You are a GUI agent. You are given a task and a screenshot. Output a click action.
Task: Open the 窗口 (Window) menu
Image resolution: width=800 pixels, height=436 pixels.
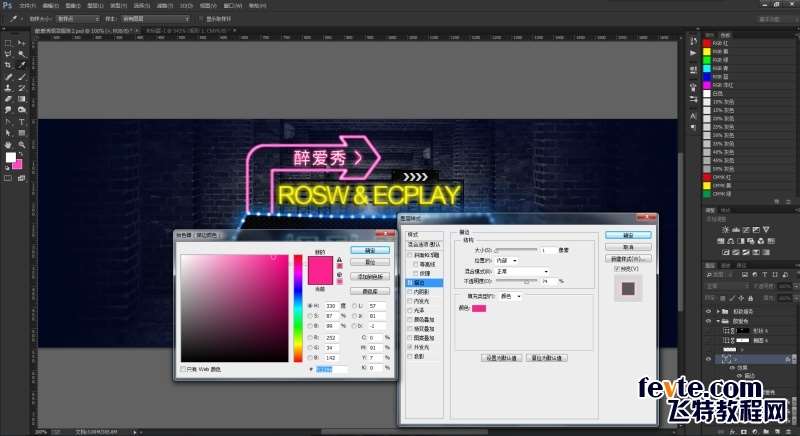pos(233,6)
